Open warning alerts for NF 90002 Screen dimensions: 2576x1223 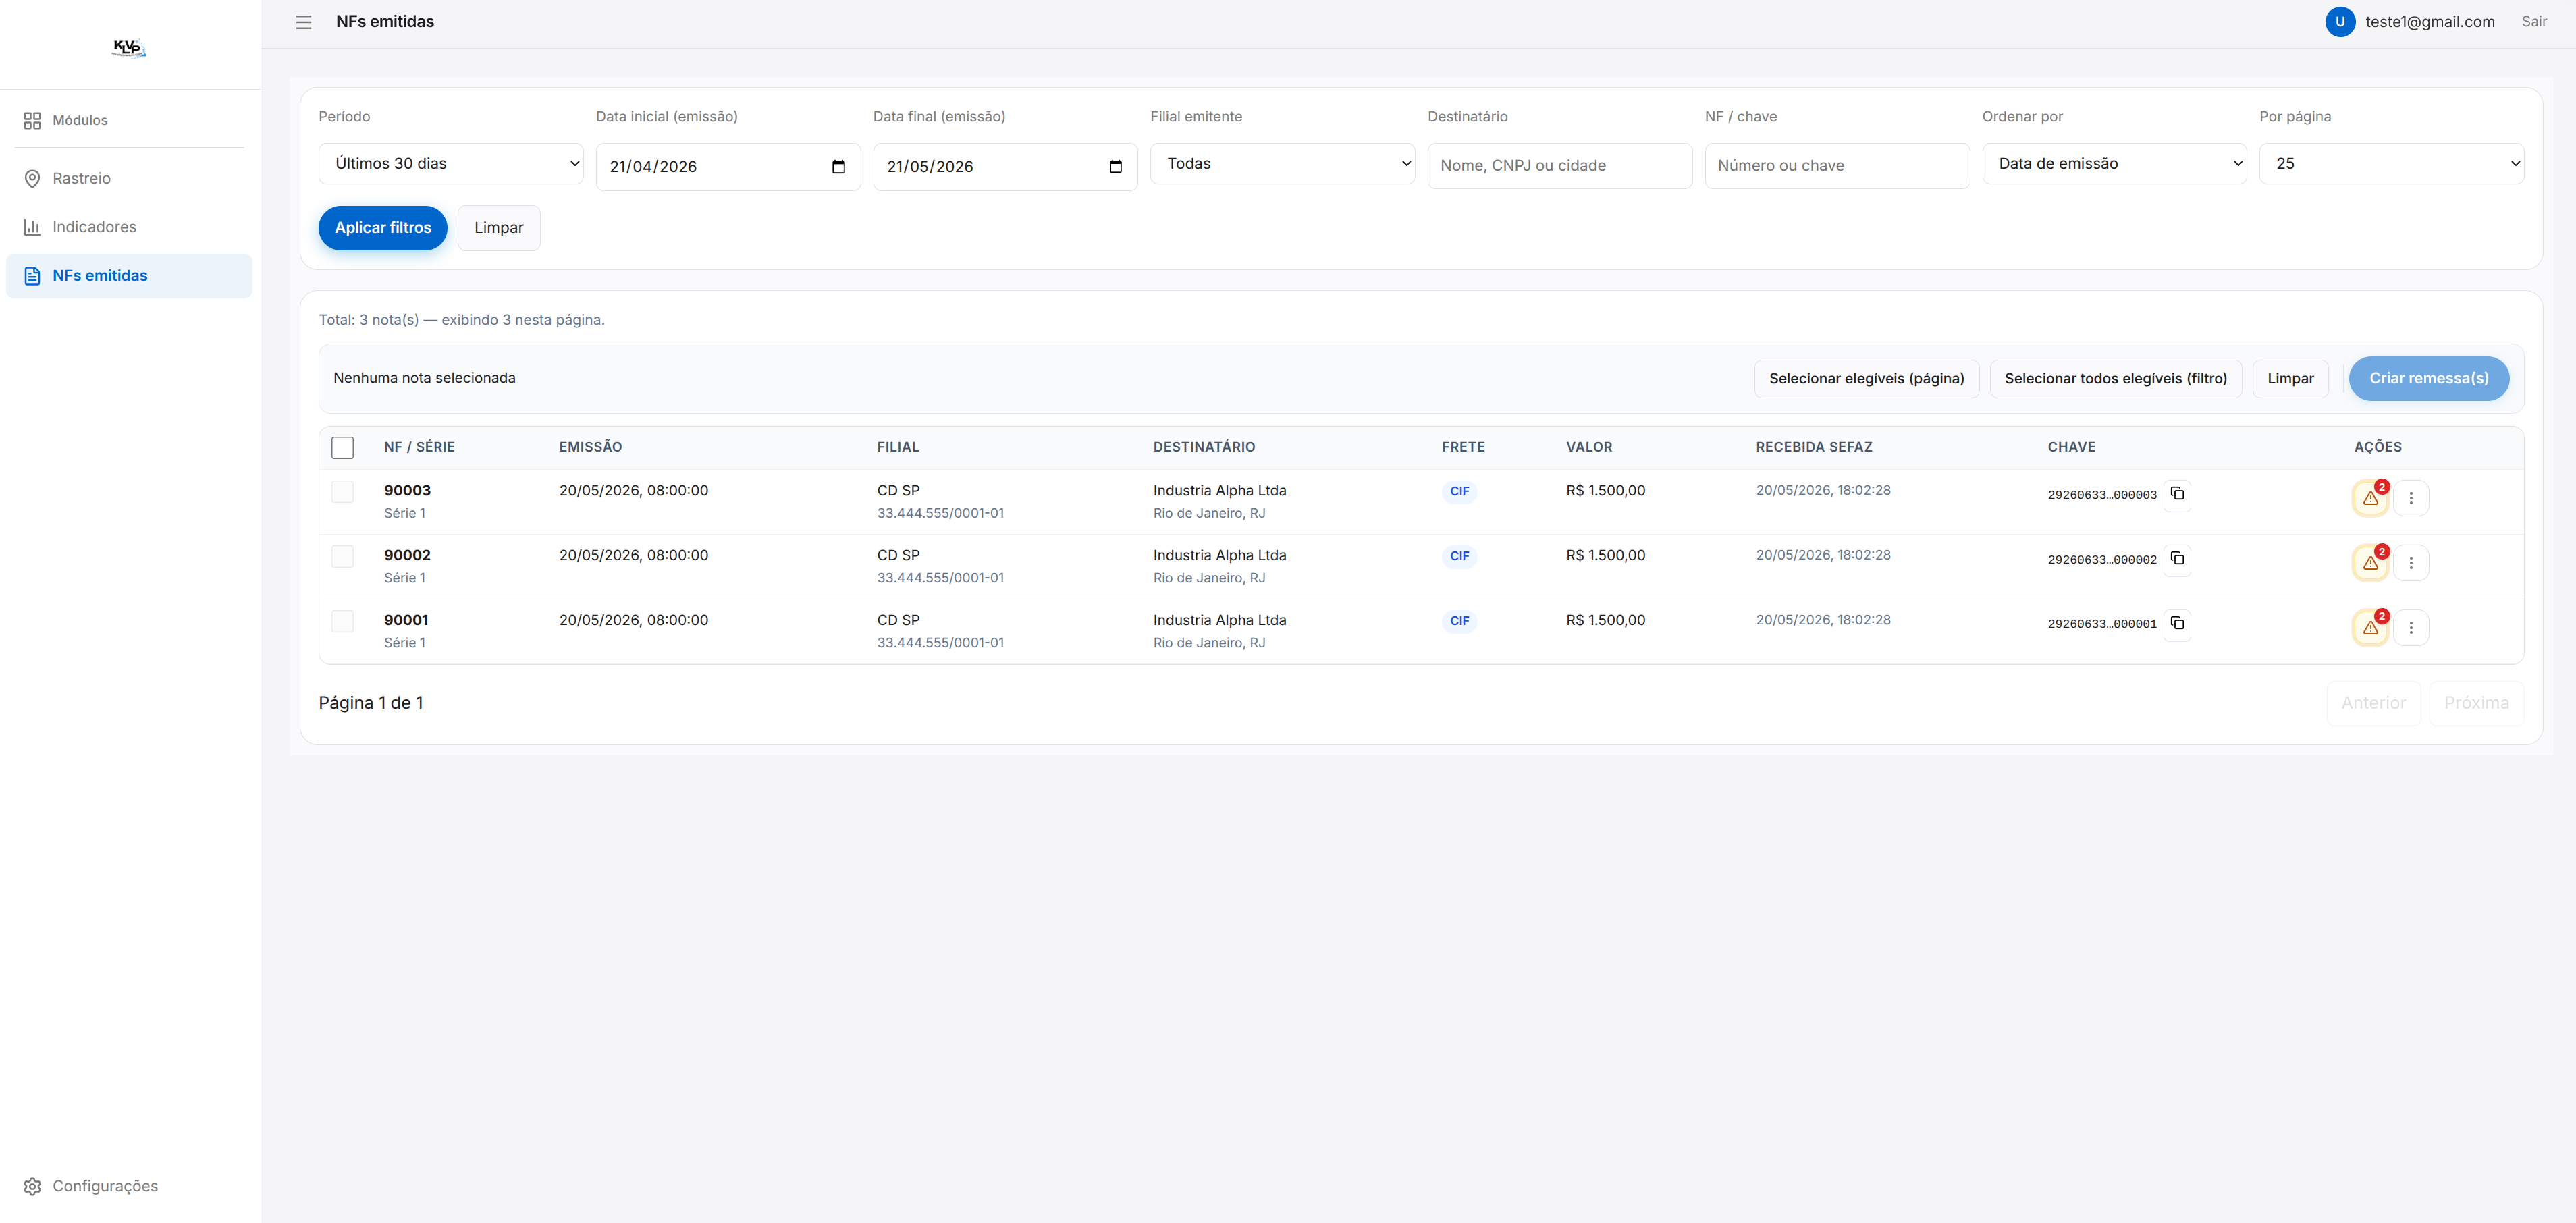point(2370,563)
